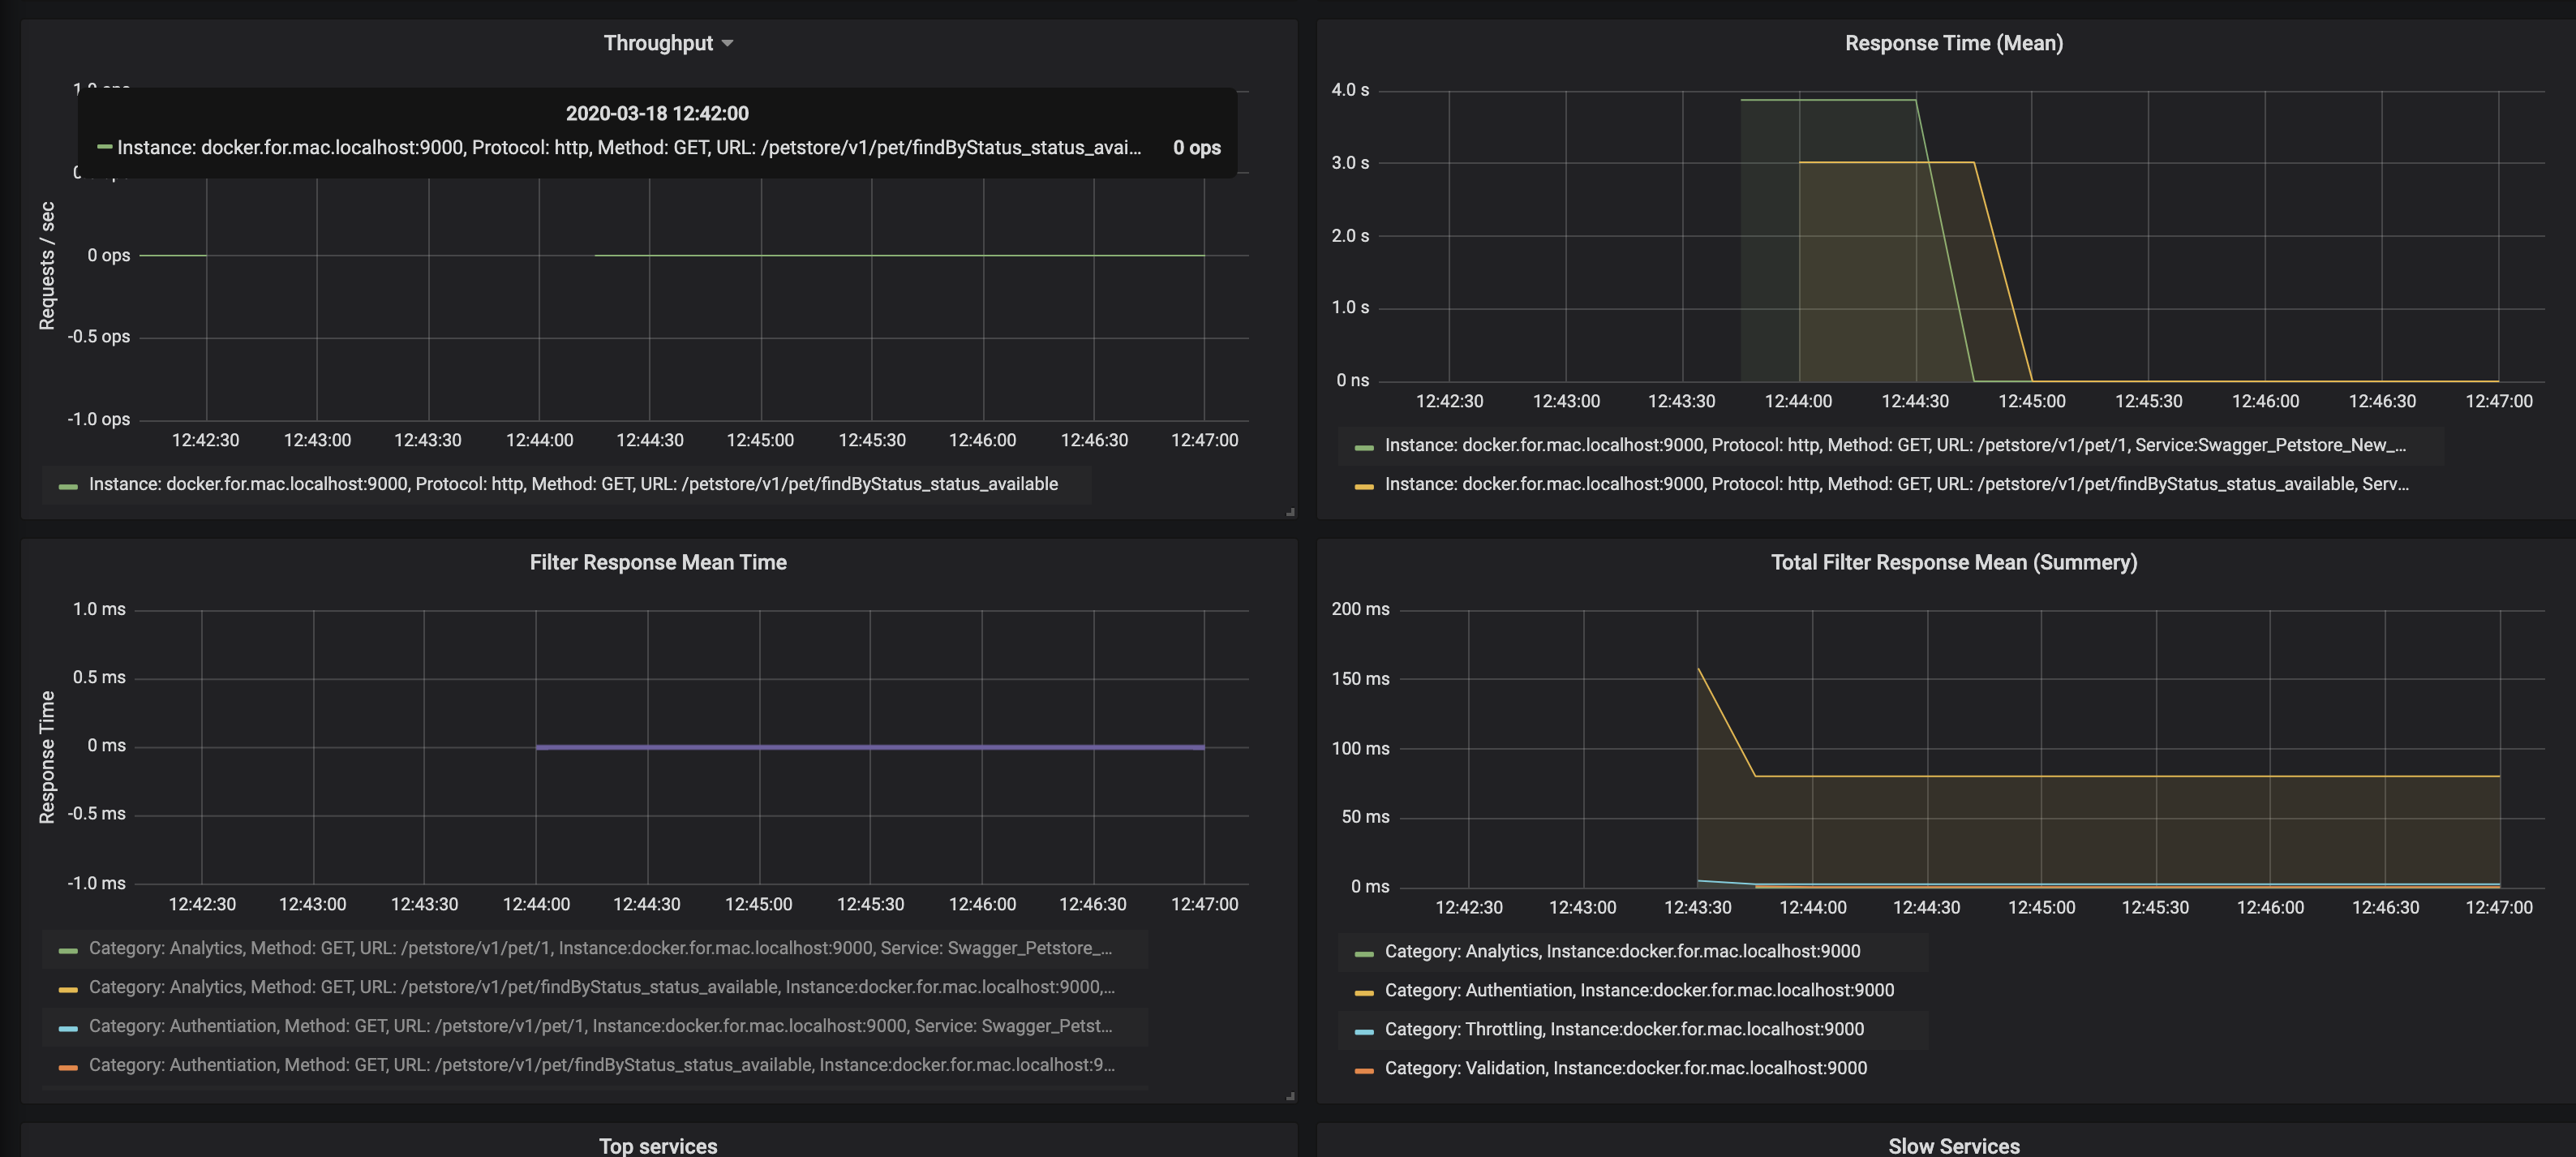Viewport: 2576px width, 1157px height.
Task: Open the Response Time (Mean) panel menu
Action: pos(1953,44)
